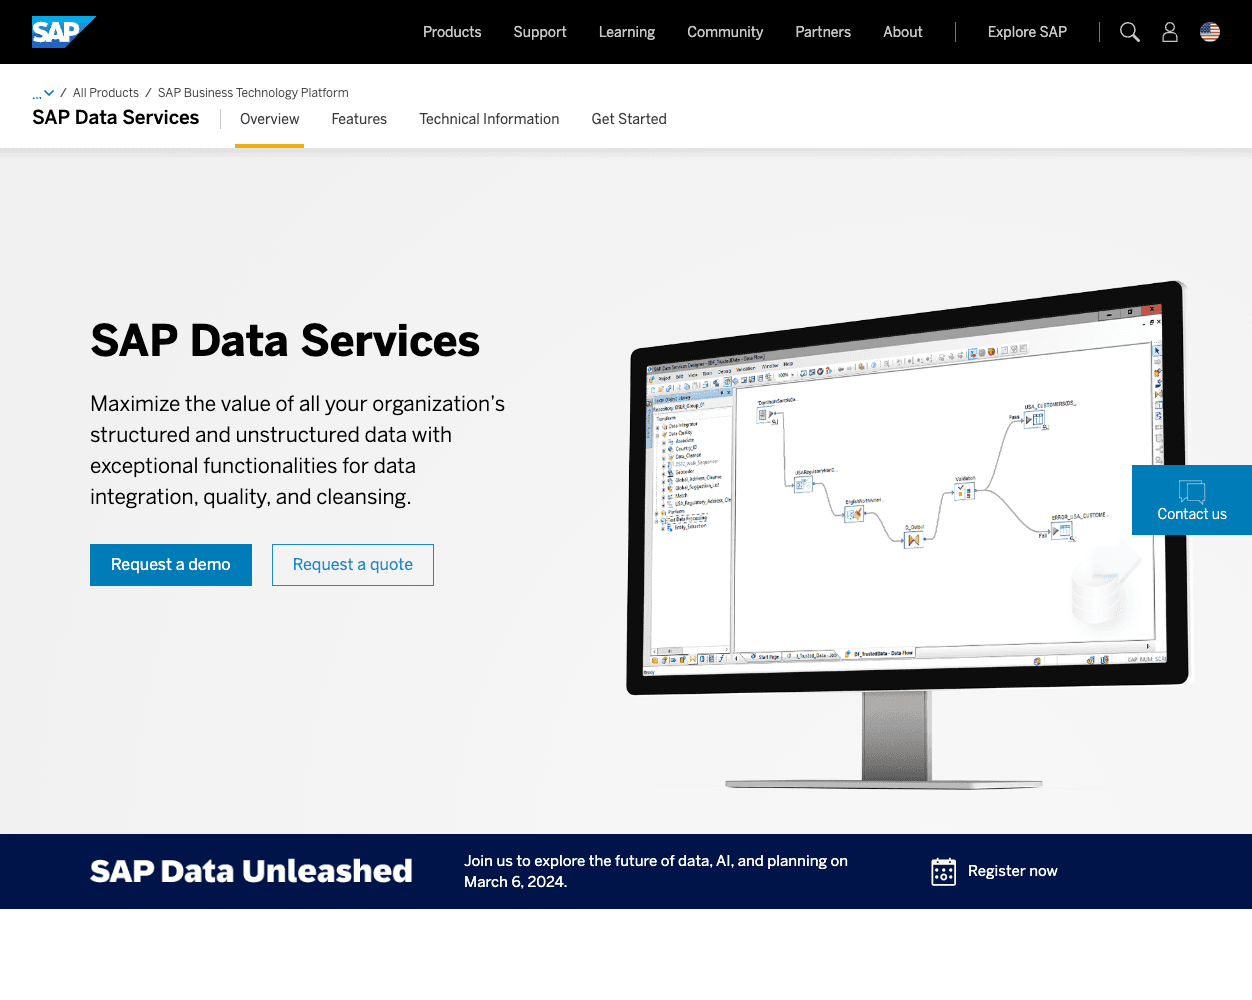Click the calendar icon beside Register now

point(943,872)
